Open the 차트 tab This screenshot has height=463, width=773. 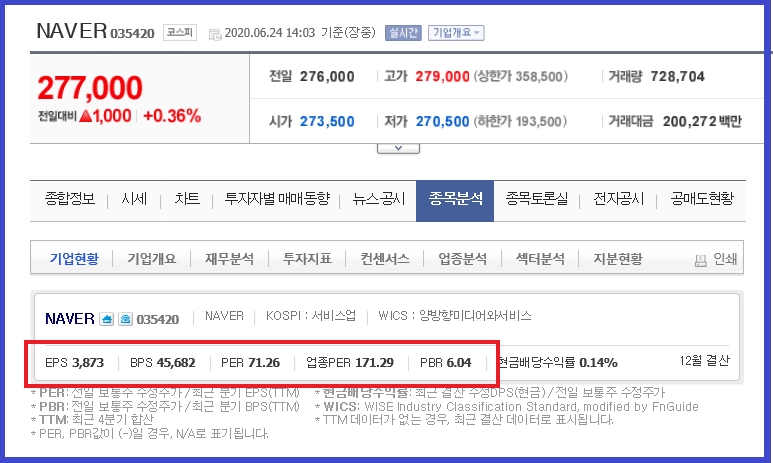tap(187, 199)
